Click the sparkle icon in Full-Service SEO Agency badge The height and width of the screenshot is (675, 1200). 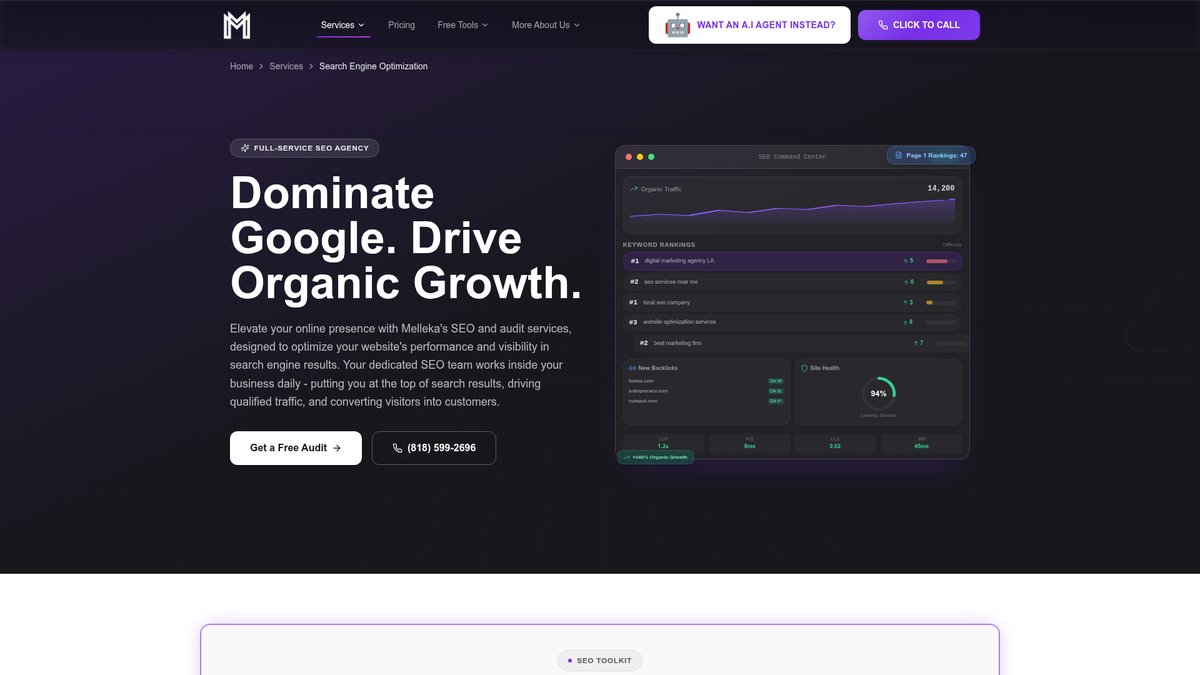pyautogui.click(x=245, y=148)
